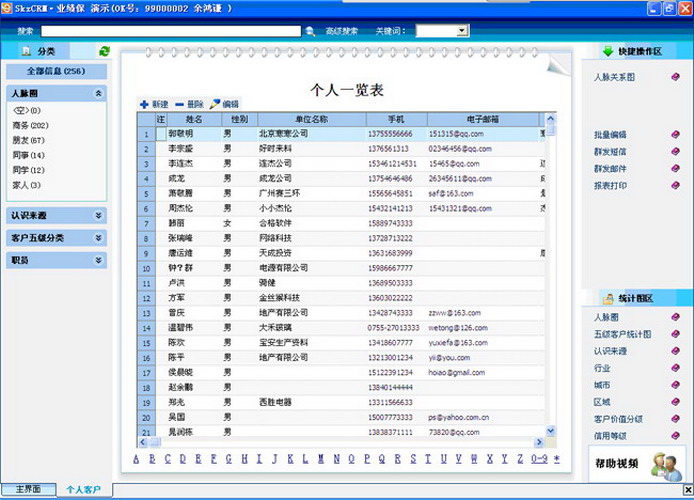Click the pink icon beside 认识来源 in statistics
694x500 pixels.
675,351
